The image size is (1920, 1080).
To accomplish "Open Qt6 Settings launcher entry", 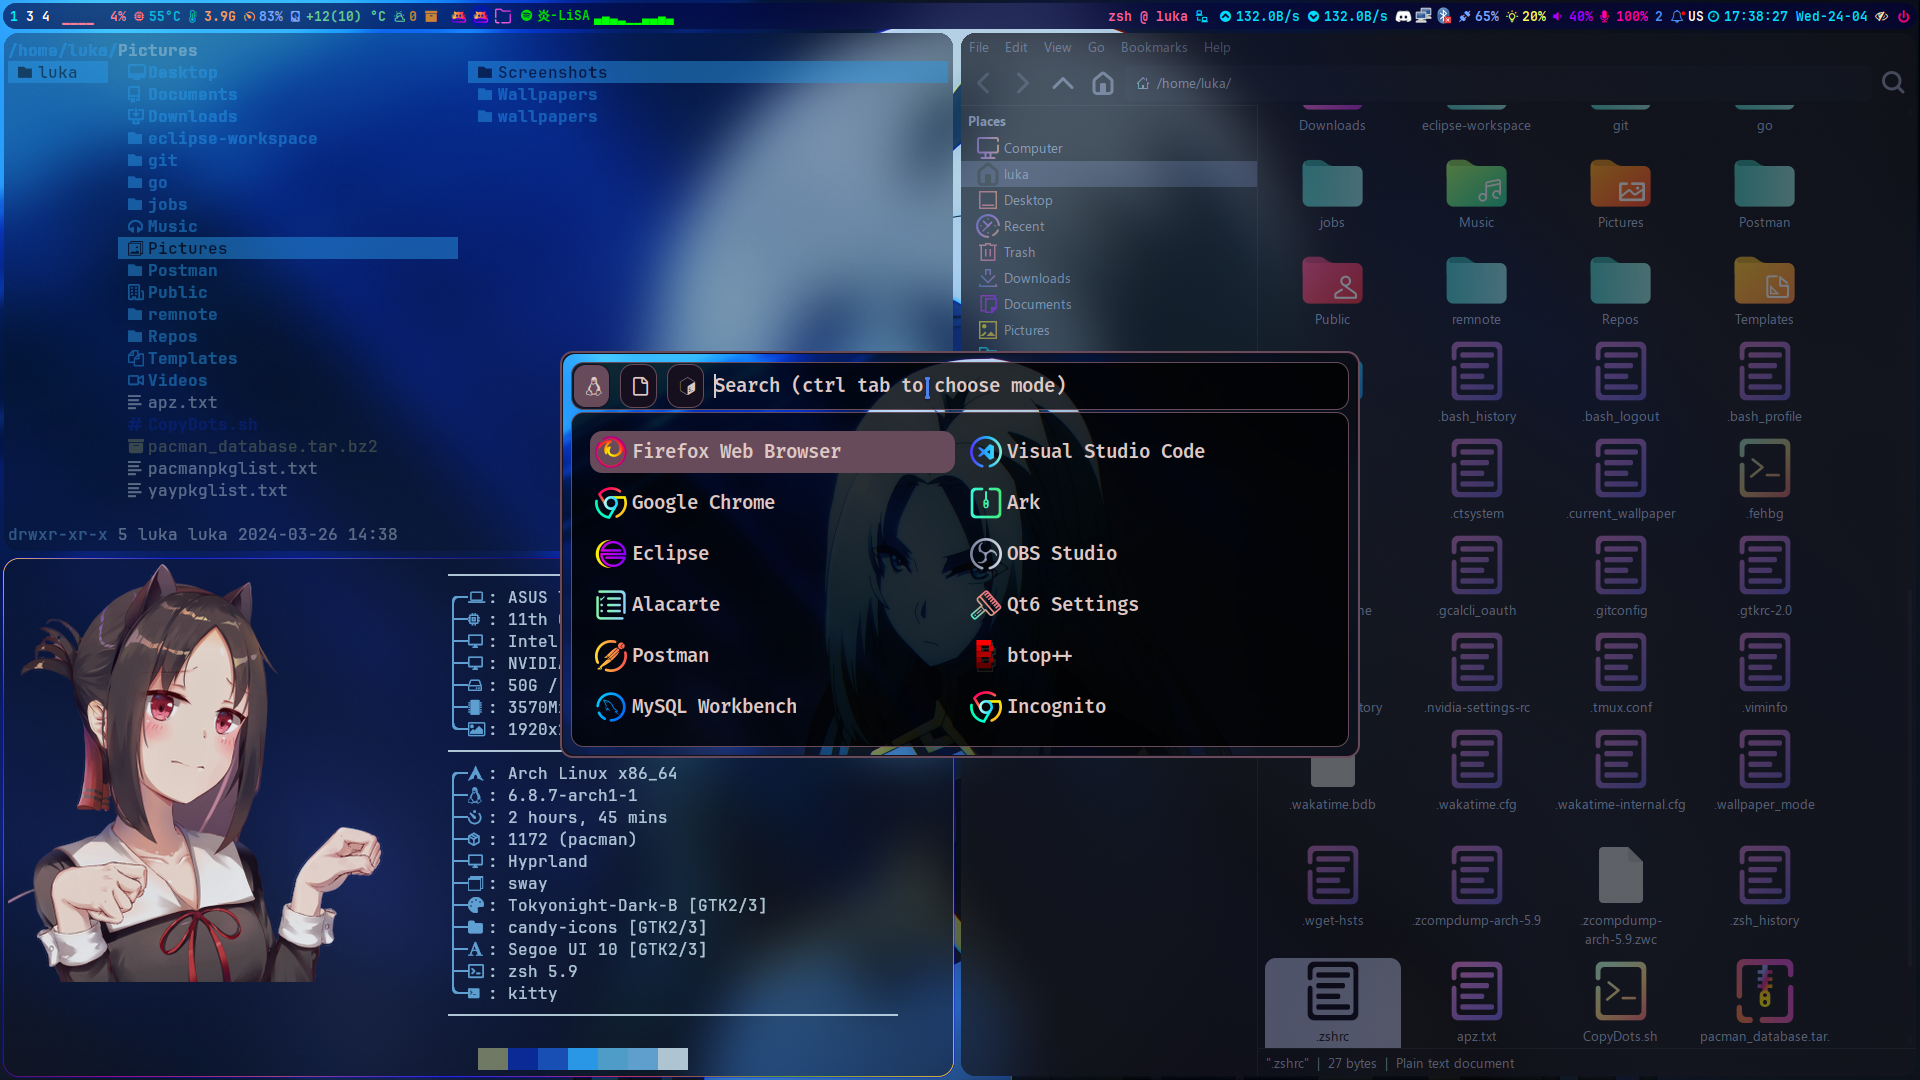I will click(x=1147, y=605).
